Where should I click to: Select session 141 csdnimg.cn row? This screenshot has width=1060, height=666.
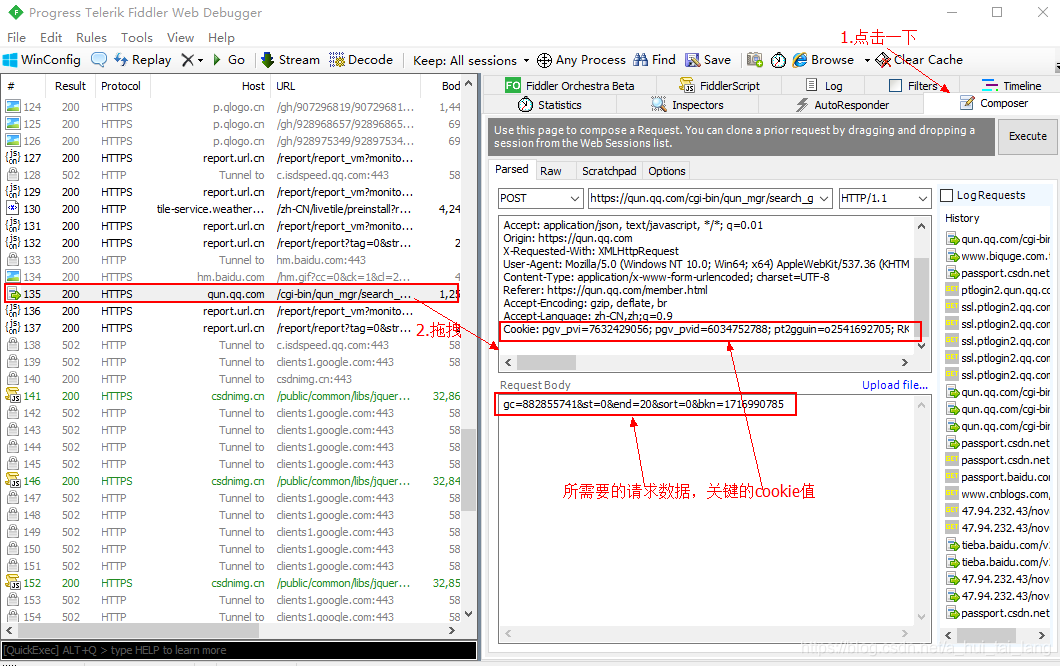coord(233,396)
